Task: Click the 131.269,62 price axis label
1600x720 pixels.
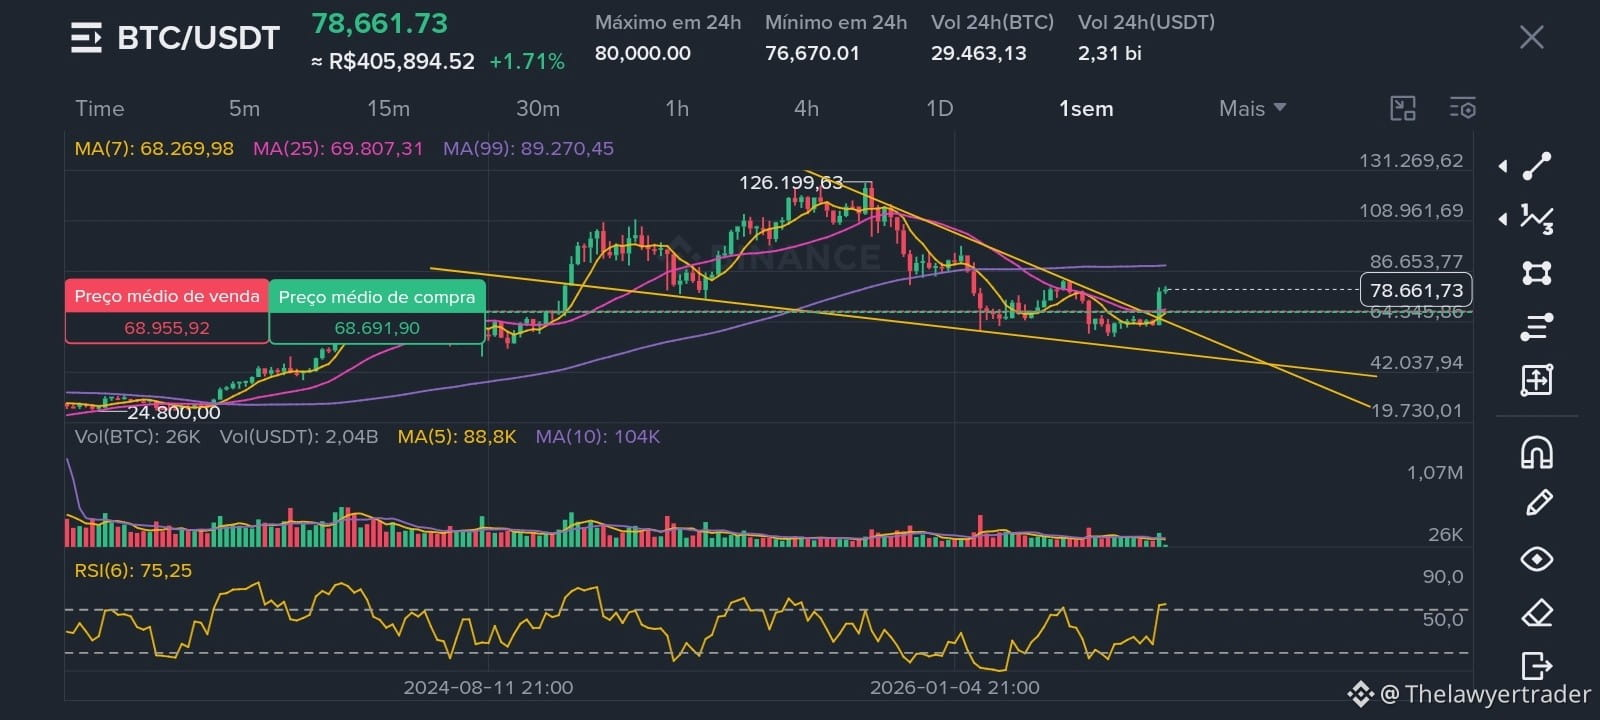Action: (1411, 160)
